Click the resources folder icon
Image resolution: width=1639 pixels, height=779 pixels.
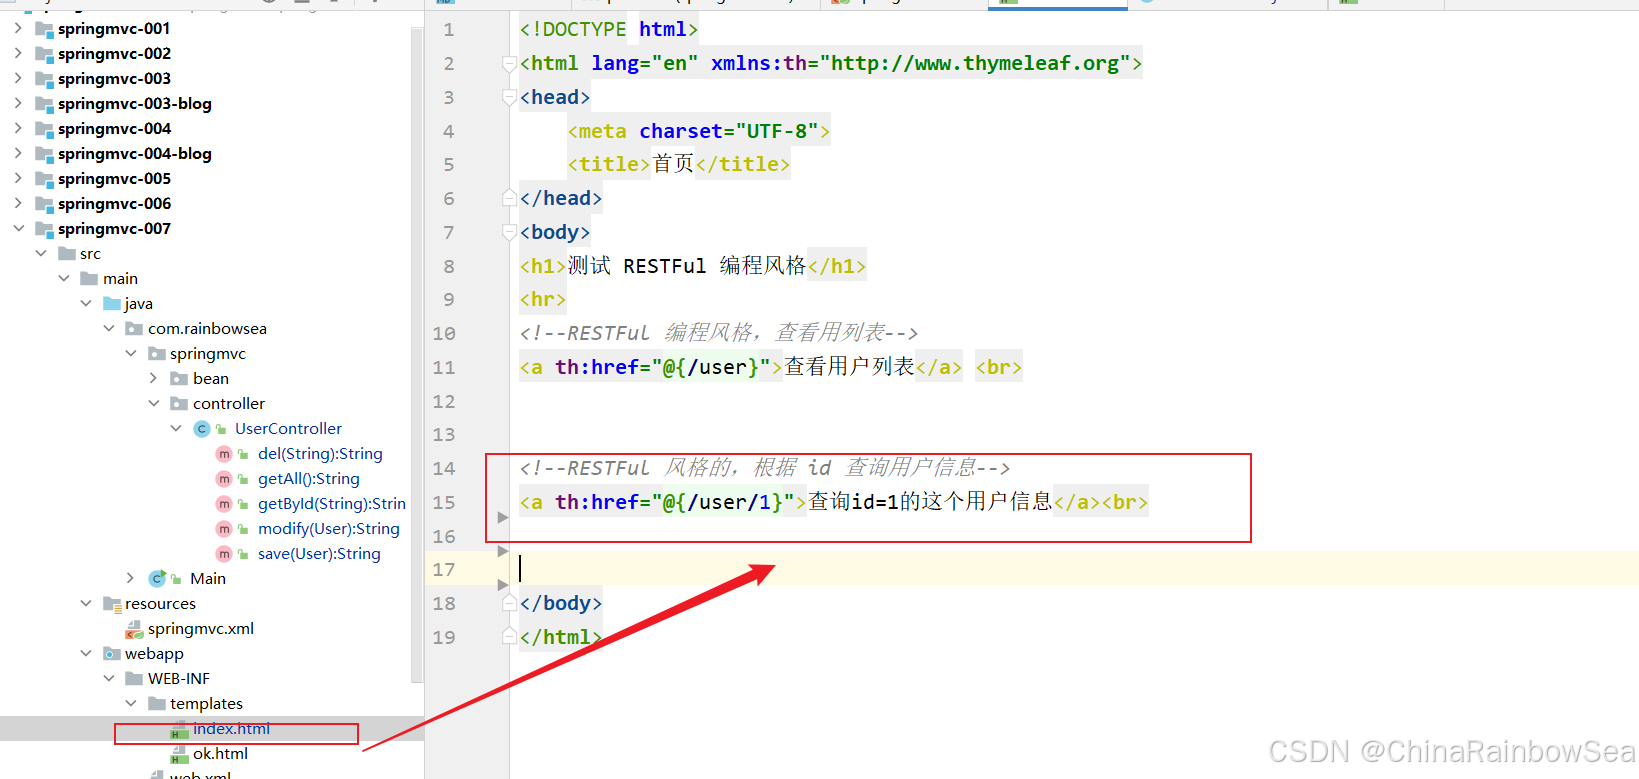pyautogui.click(x=112, y=603)
